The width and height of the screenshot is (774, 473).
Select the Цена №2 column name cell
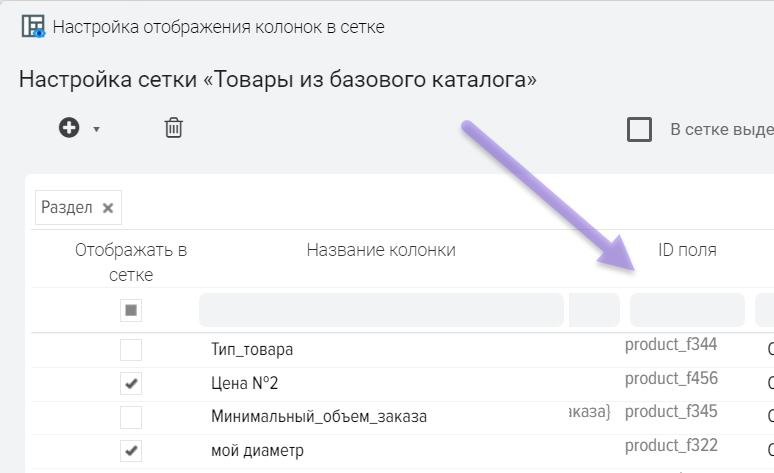coord(245,384)
